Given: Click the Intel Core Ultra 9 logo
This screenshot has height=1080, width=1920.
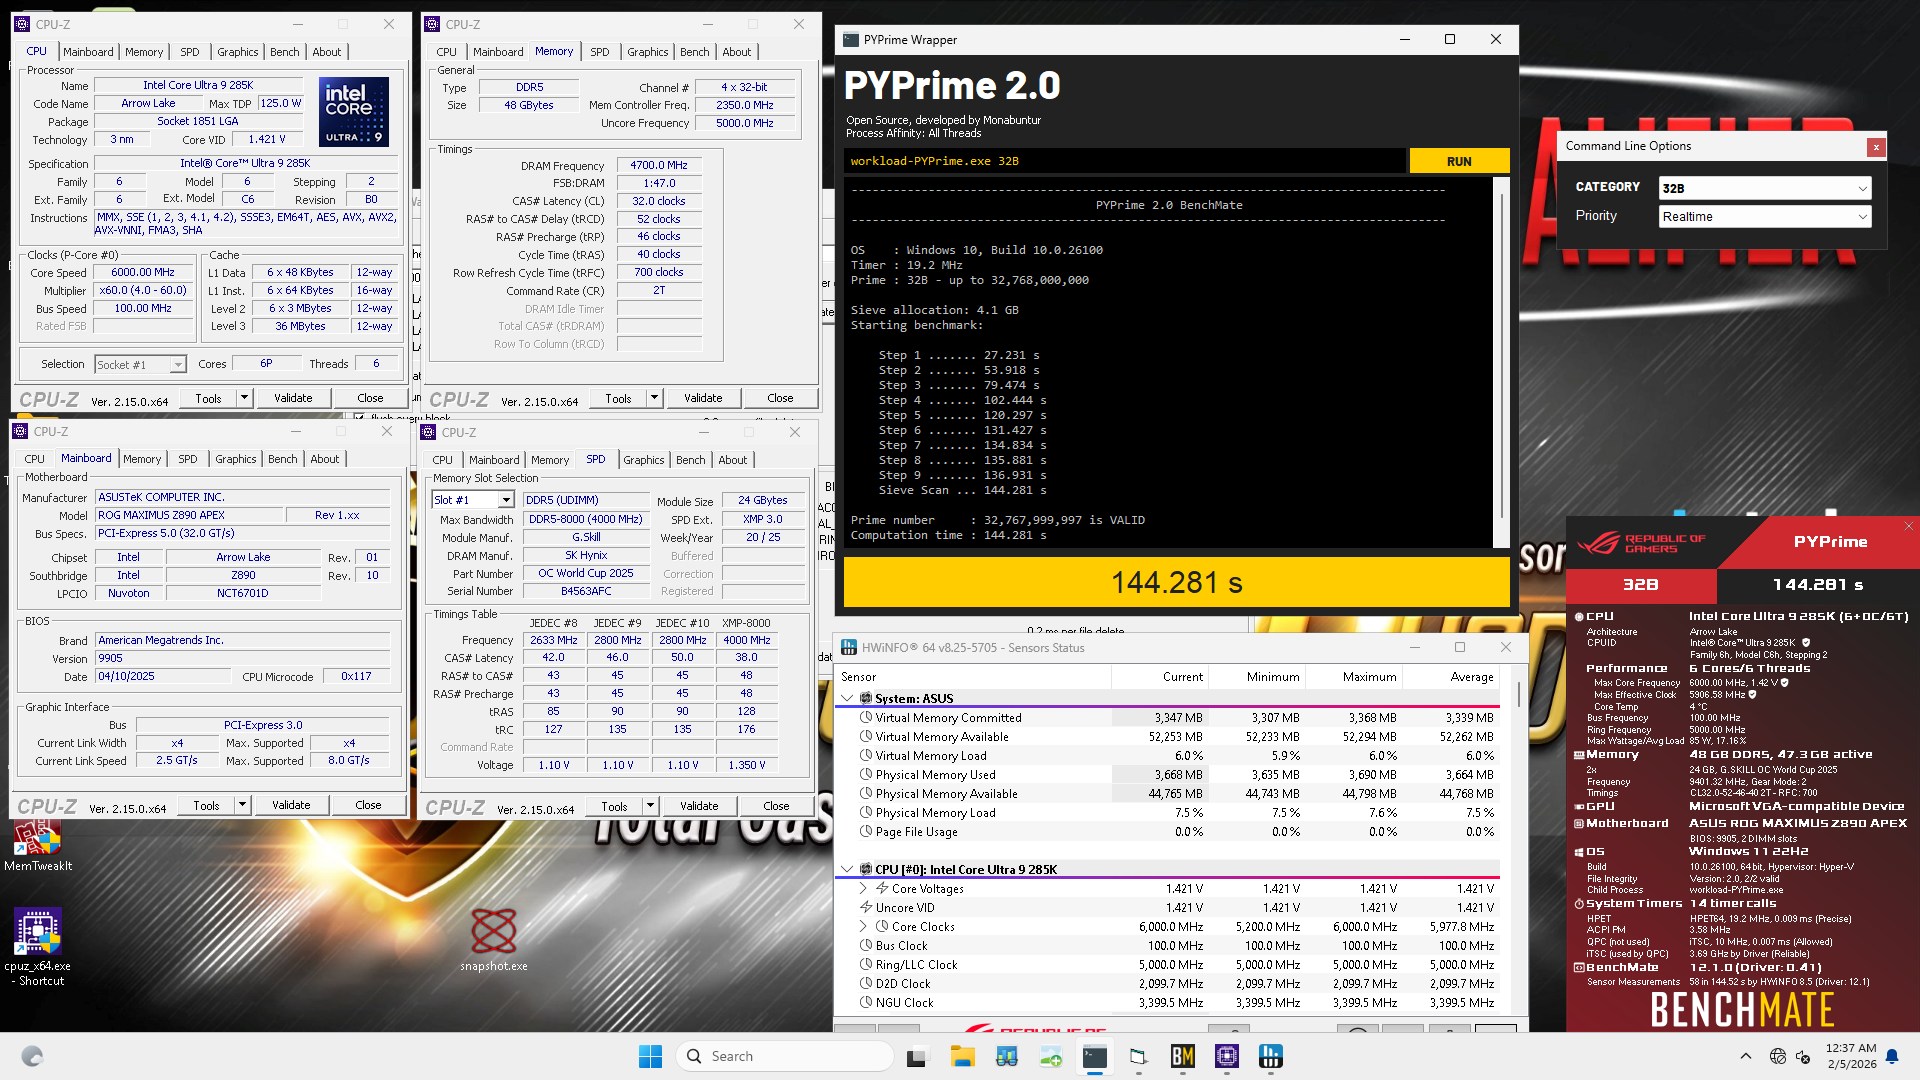Looking at the screenshot, I should (354, 112).
